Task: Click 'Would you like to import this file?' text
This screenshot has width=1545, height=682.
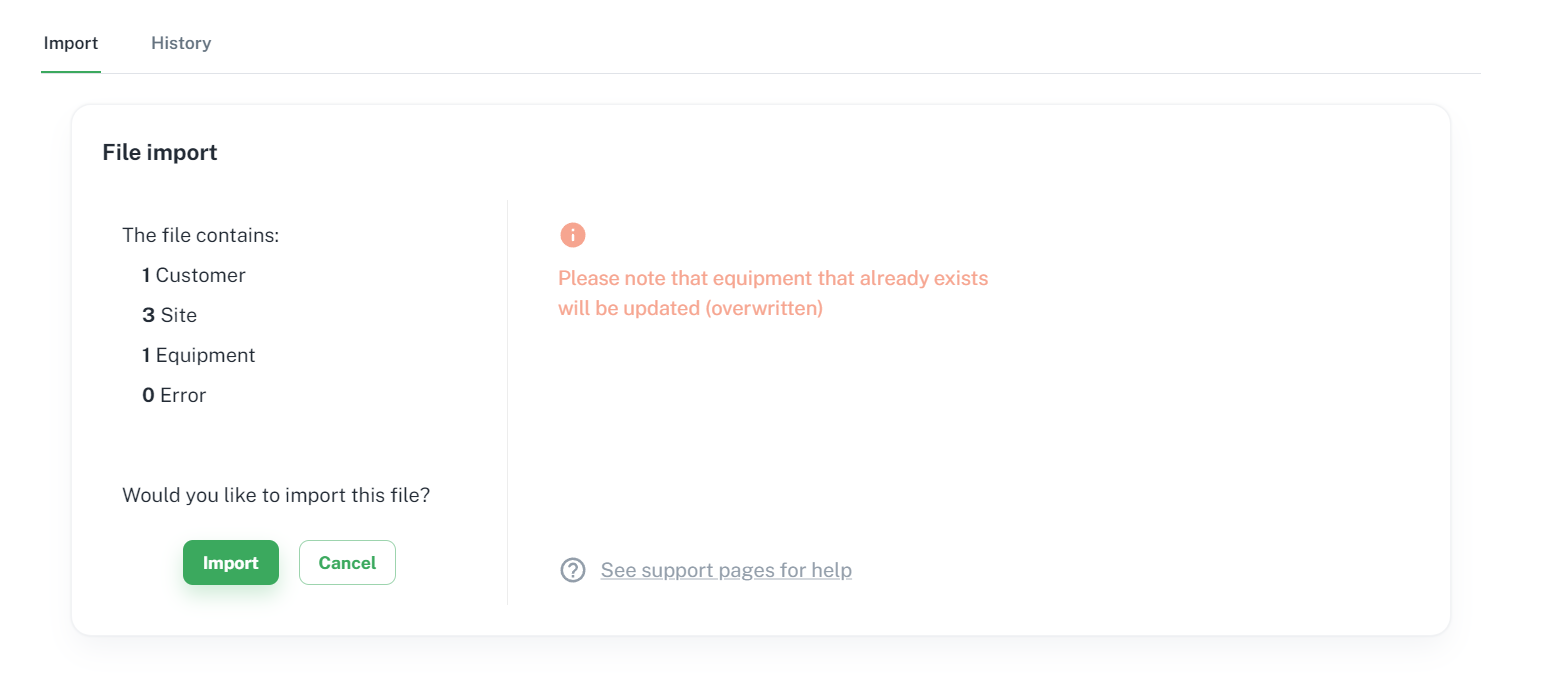Action: [276, 495]
